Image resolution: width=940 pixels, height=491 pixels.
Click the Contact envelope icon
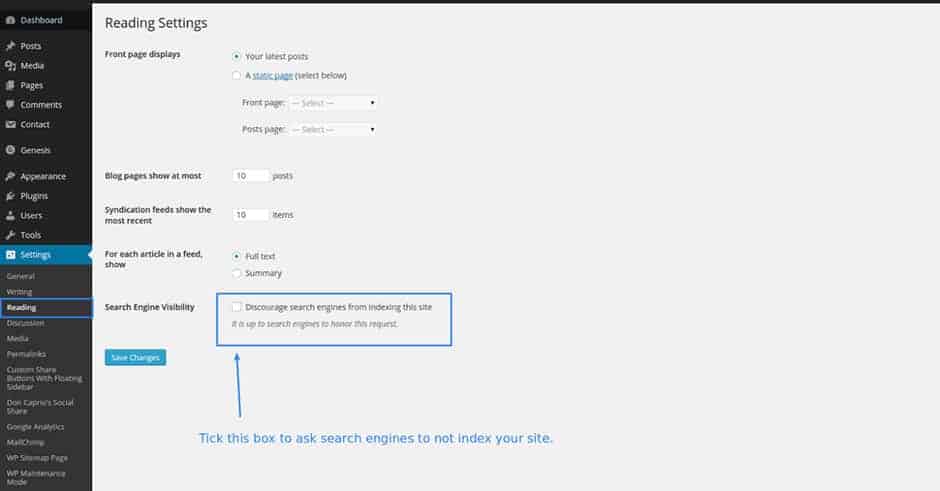pos(10,125)
